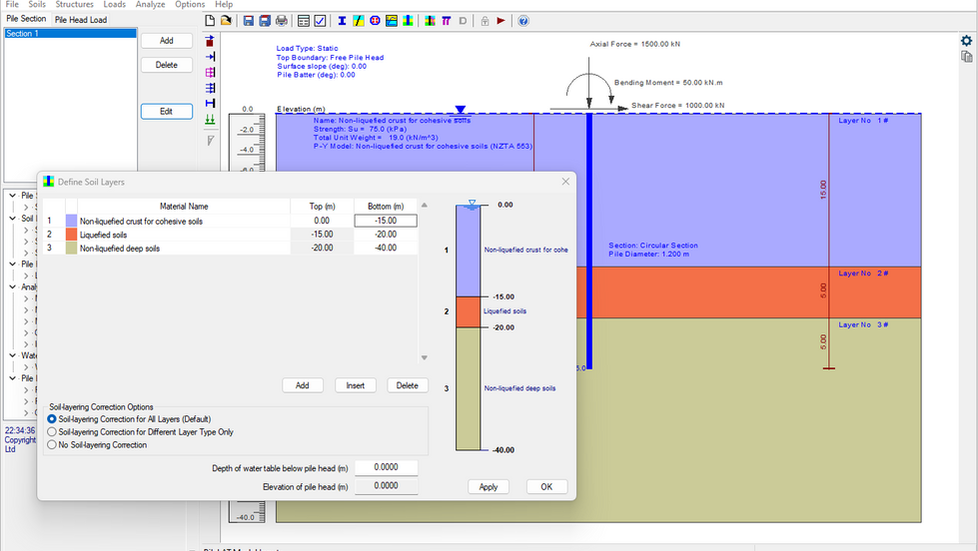Click the -40.00 Bottom cell of row 3
Viewport: 978px width, 551px height.
click(385, 248)
